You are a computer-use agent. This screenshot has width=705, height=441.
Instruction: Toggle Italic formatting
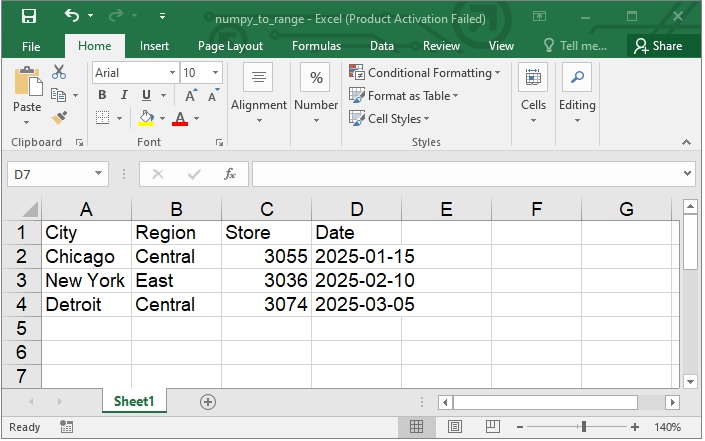coord(123,96)
